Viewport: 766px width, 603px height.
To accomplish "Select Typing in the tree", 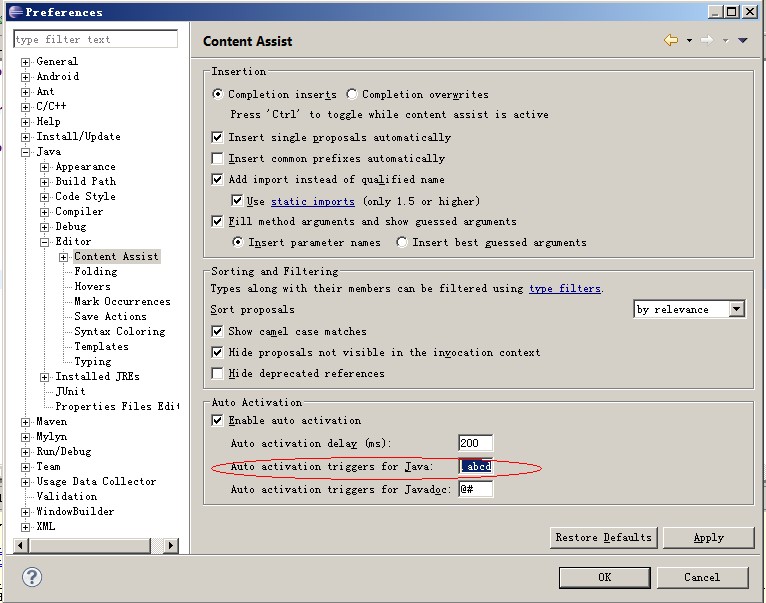I will [x=93, y=362].
